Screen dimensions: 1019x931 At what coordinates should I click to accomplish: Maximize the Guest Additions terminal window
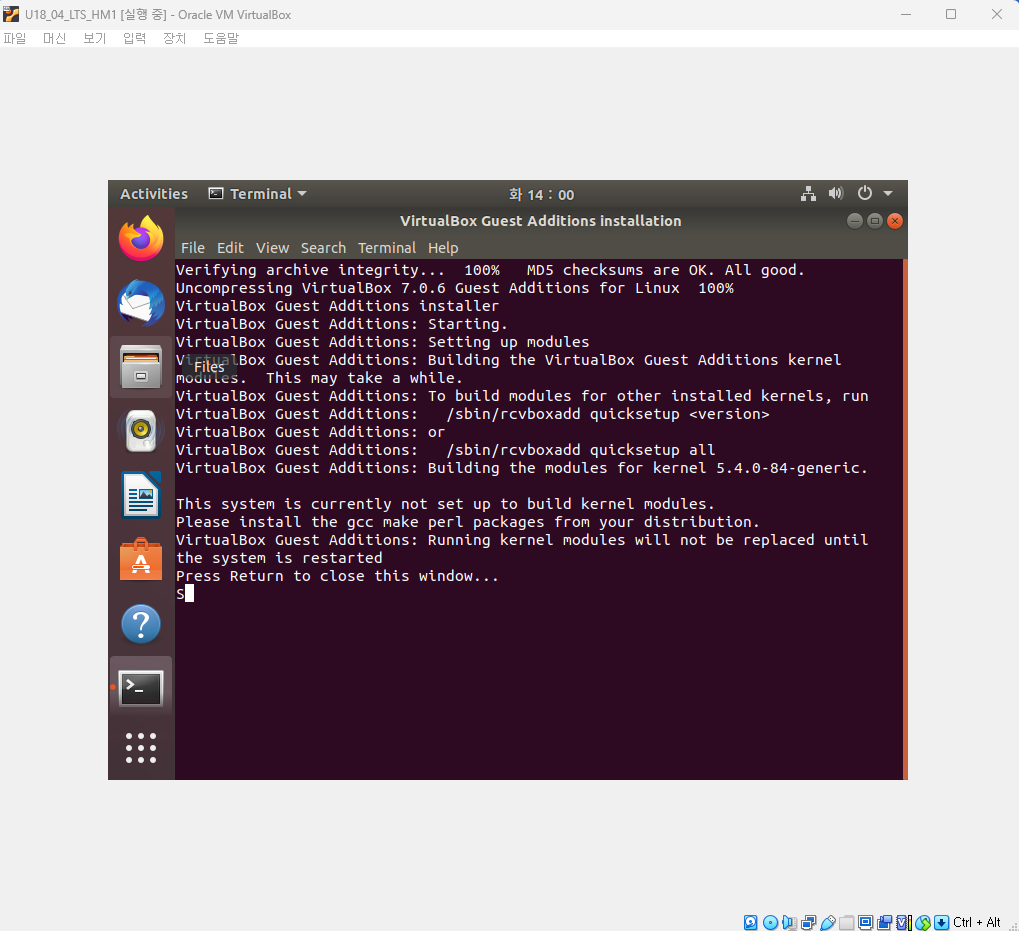point(875,221)
